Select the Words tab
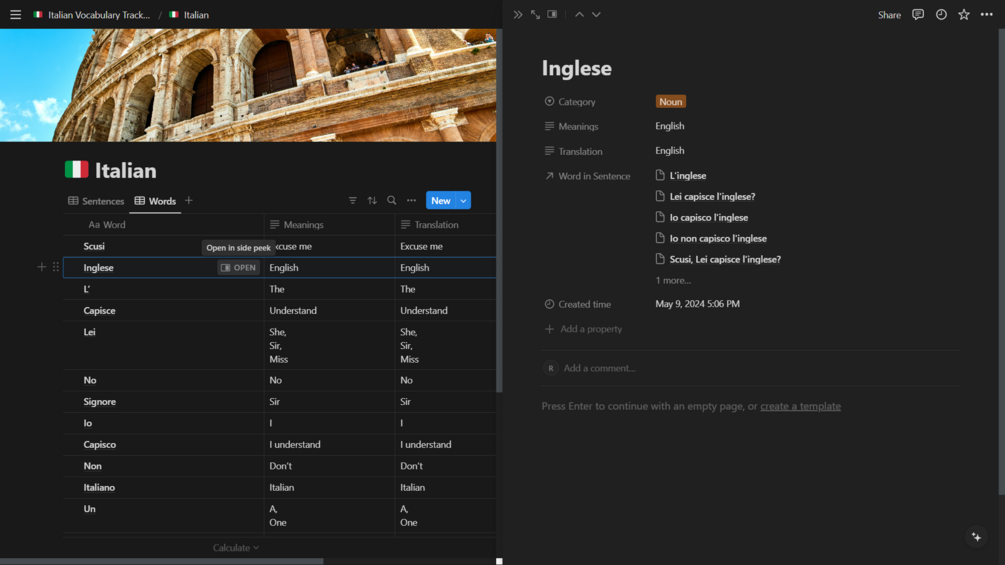This screenshot has height=565, width=1005. click(x=155, y=201)
